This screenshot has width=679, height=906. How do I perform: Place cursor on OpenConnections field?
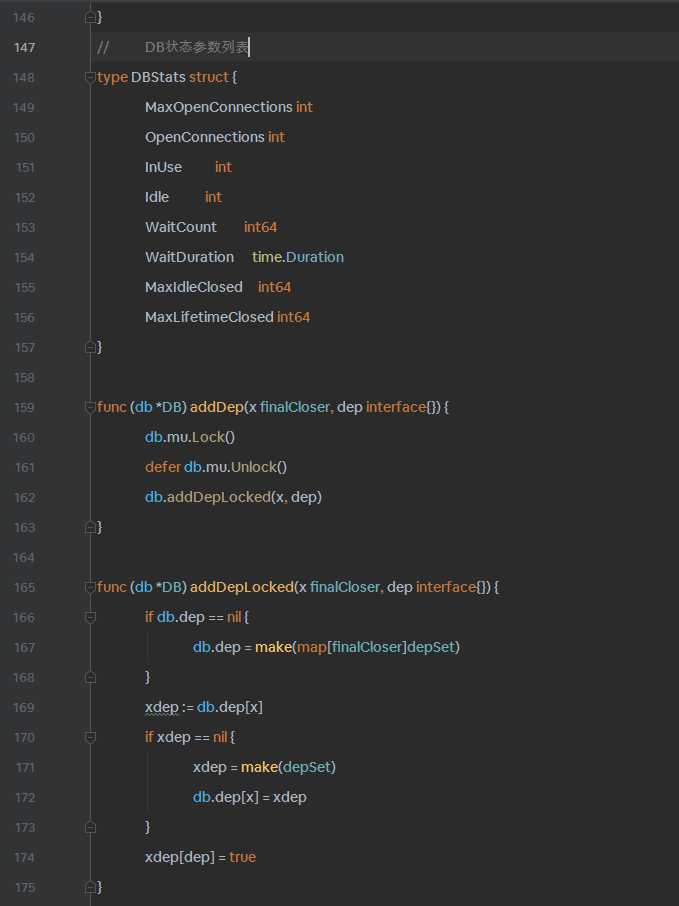(x=205, y=138)
